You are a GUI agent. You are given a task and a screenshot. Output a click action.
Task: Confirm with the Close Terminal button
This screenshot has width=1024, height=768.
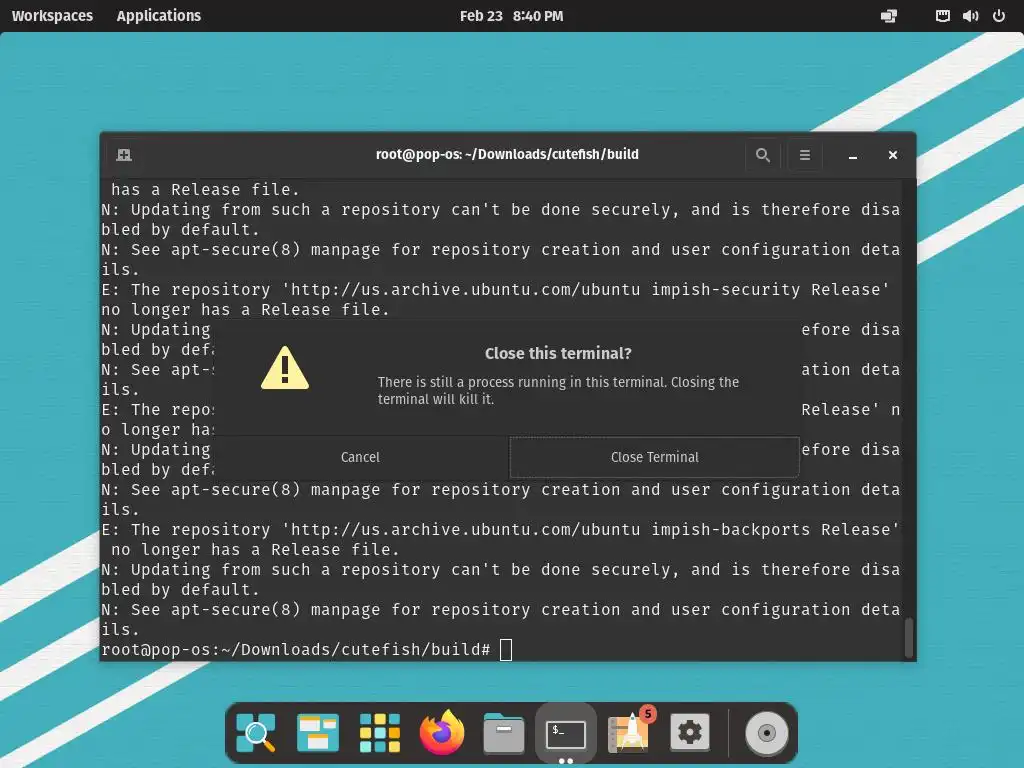coord(654,457)
